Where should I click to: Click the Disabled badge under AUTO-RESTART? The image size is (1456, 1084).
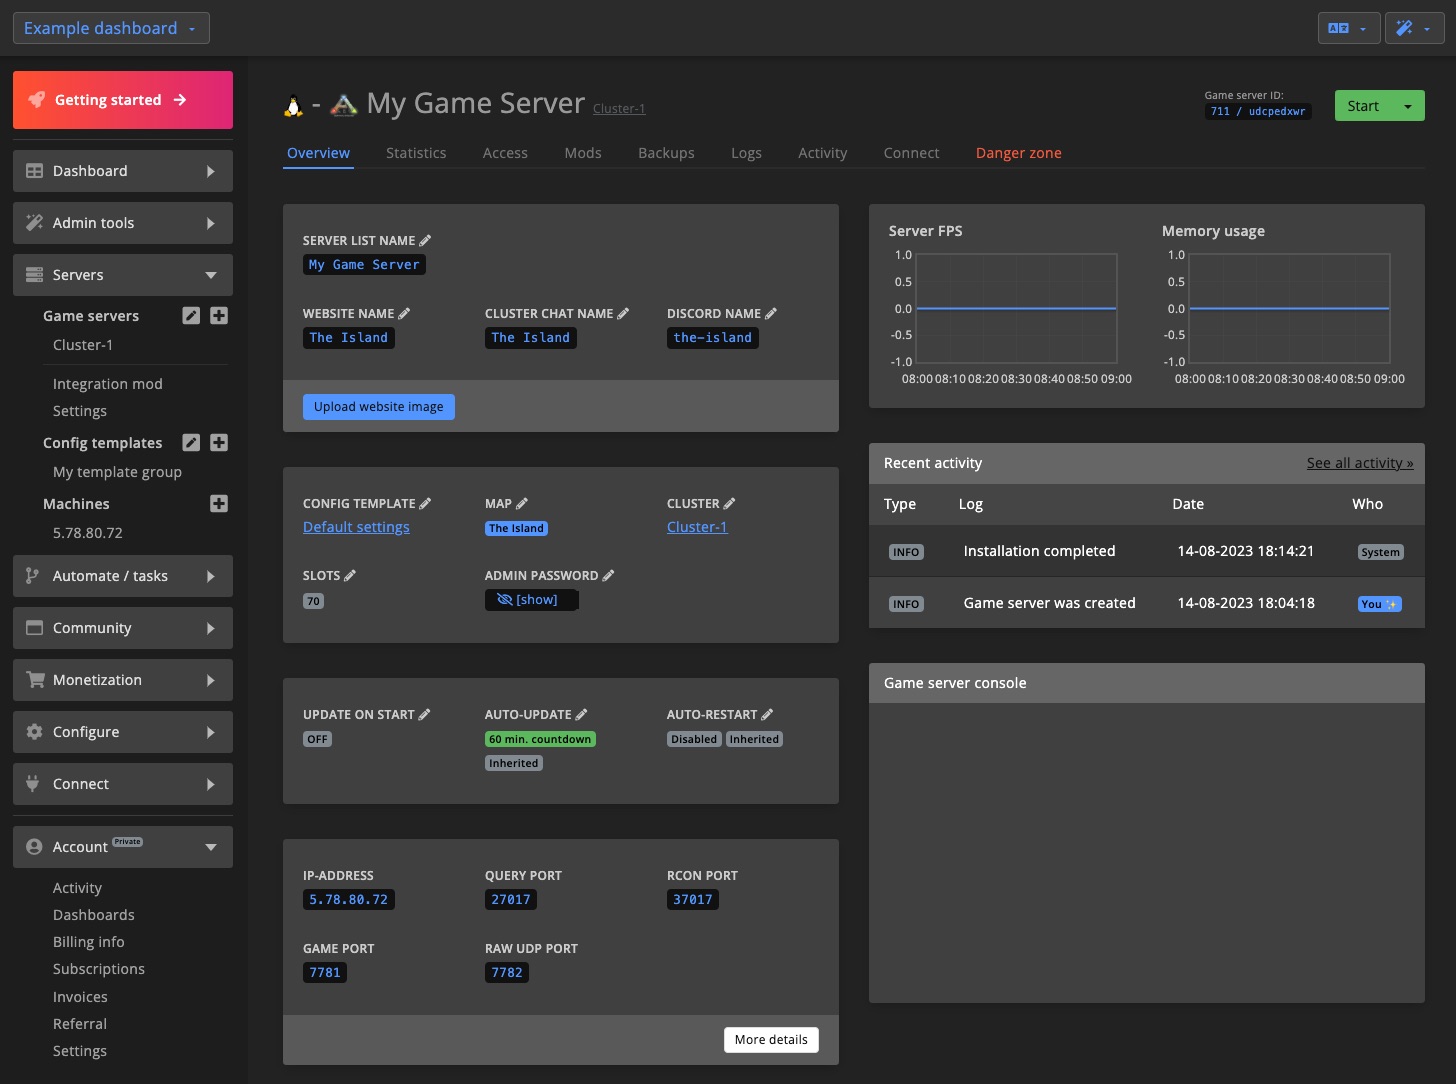click(693, 738)
